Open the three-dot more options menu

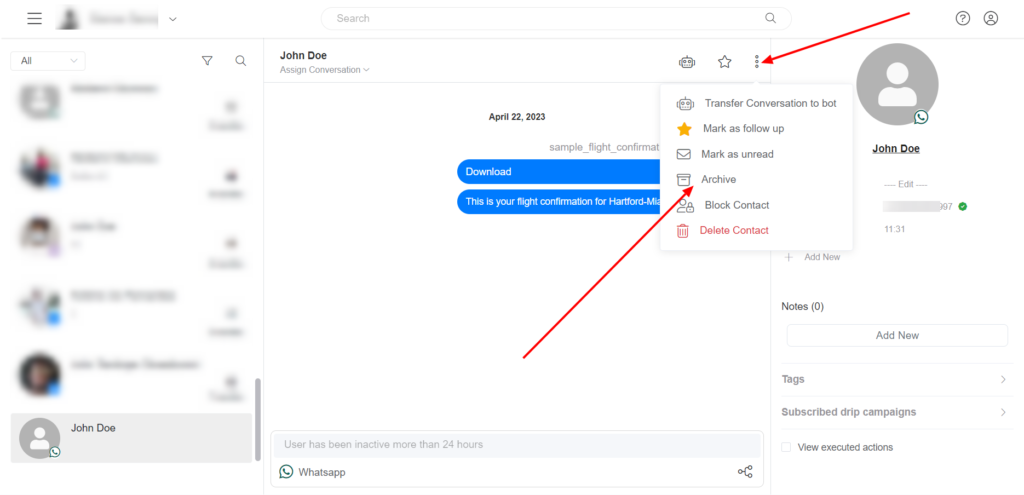tap(757, 61)
